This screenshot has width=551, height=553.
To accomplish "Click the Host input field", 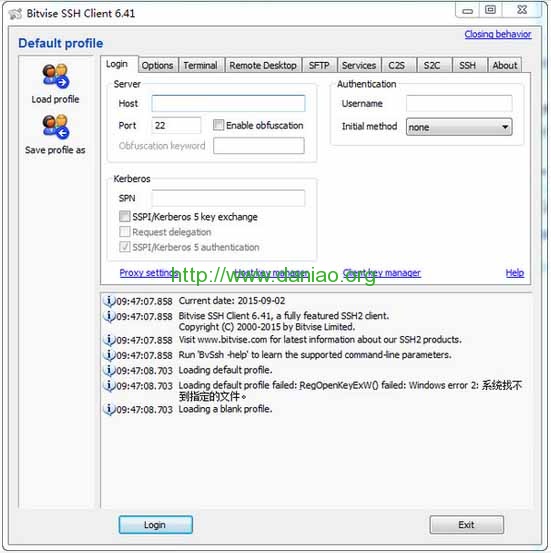I will [228, 103].
